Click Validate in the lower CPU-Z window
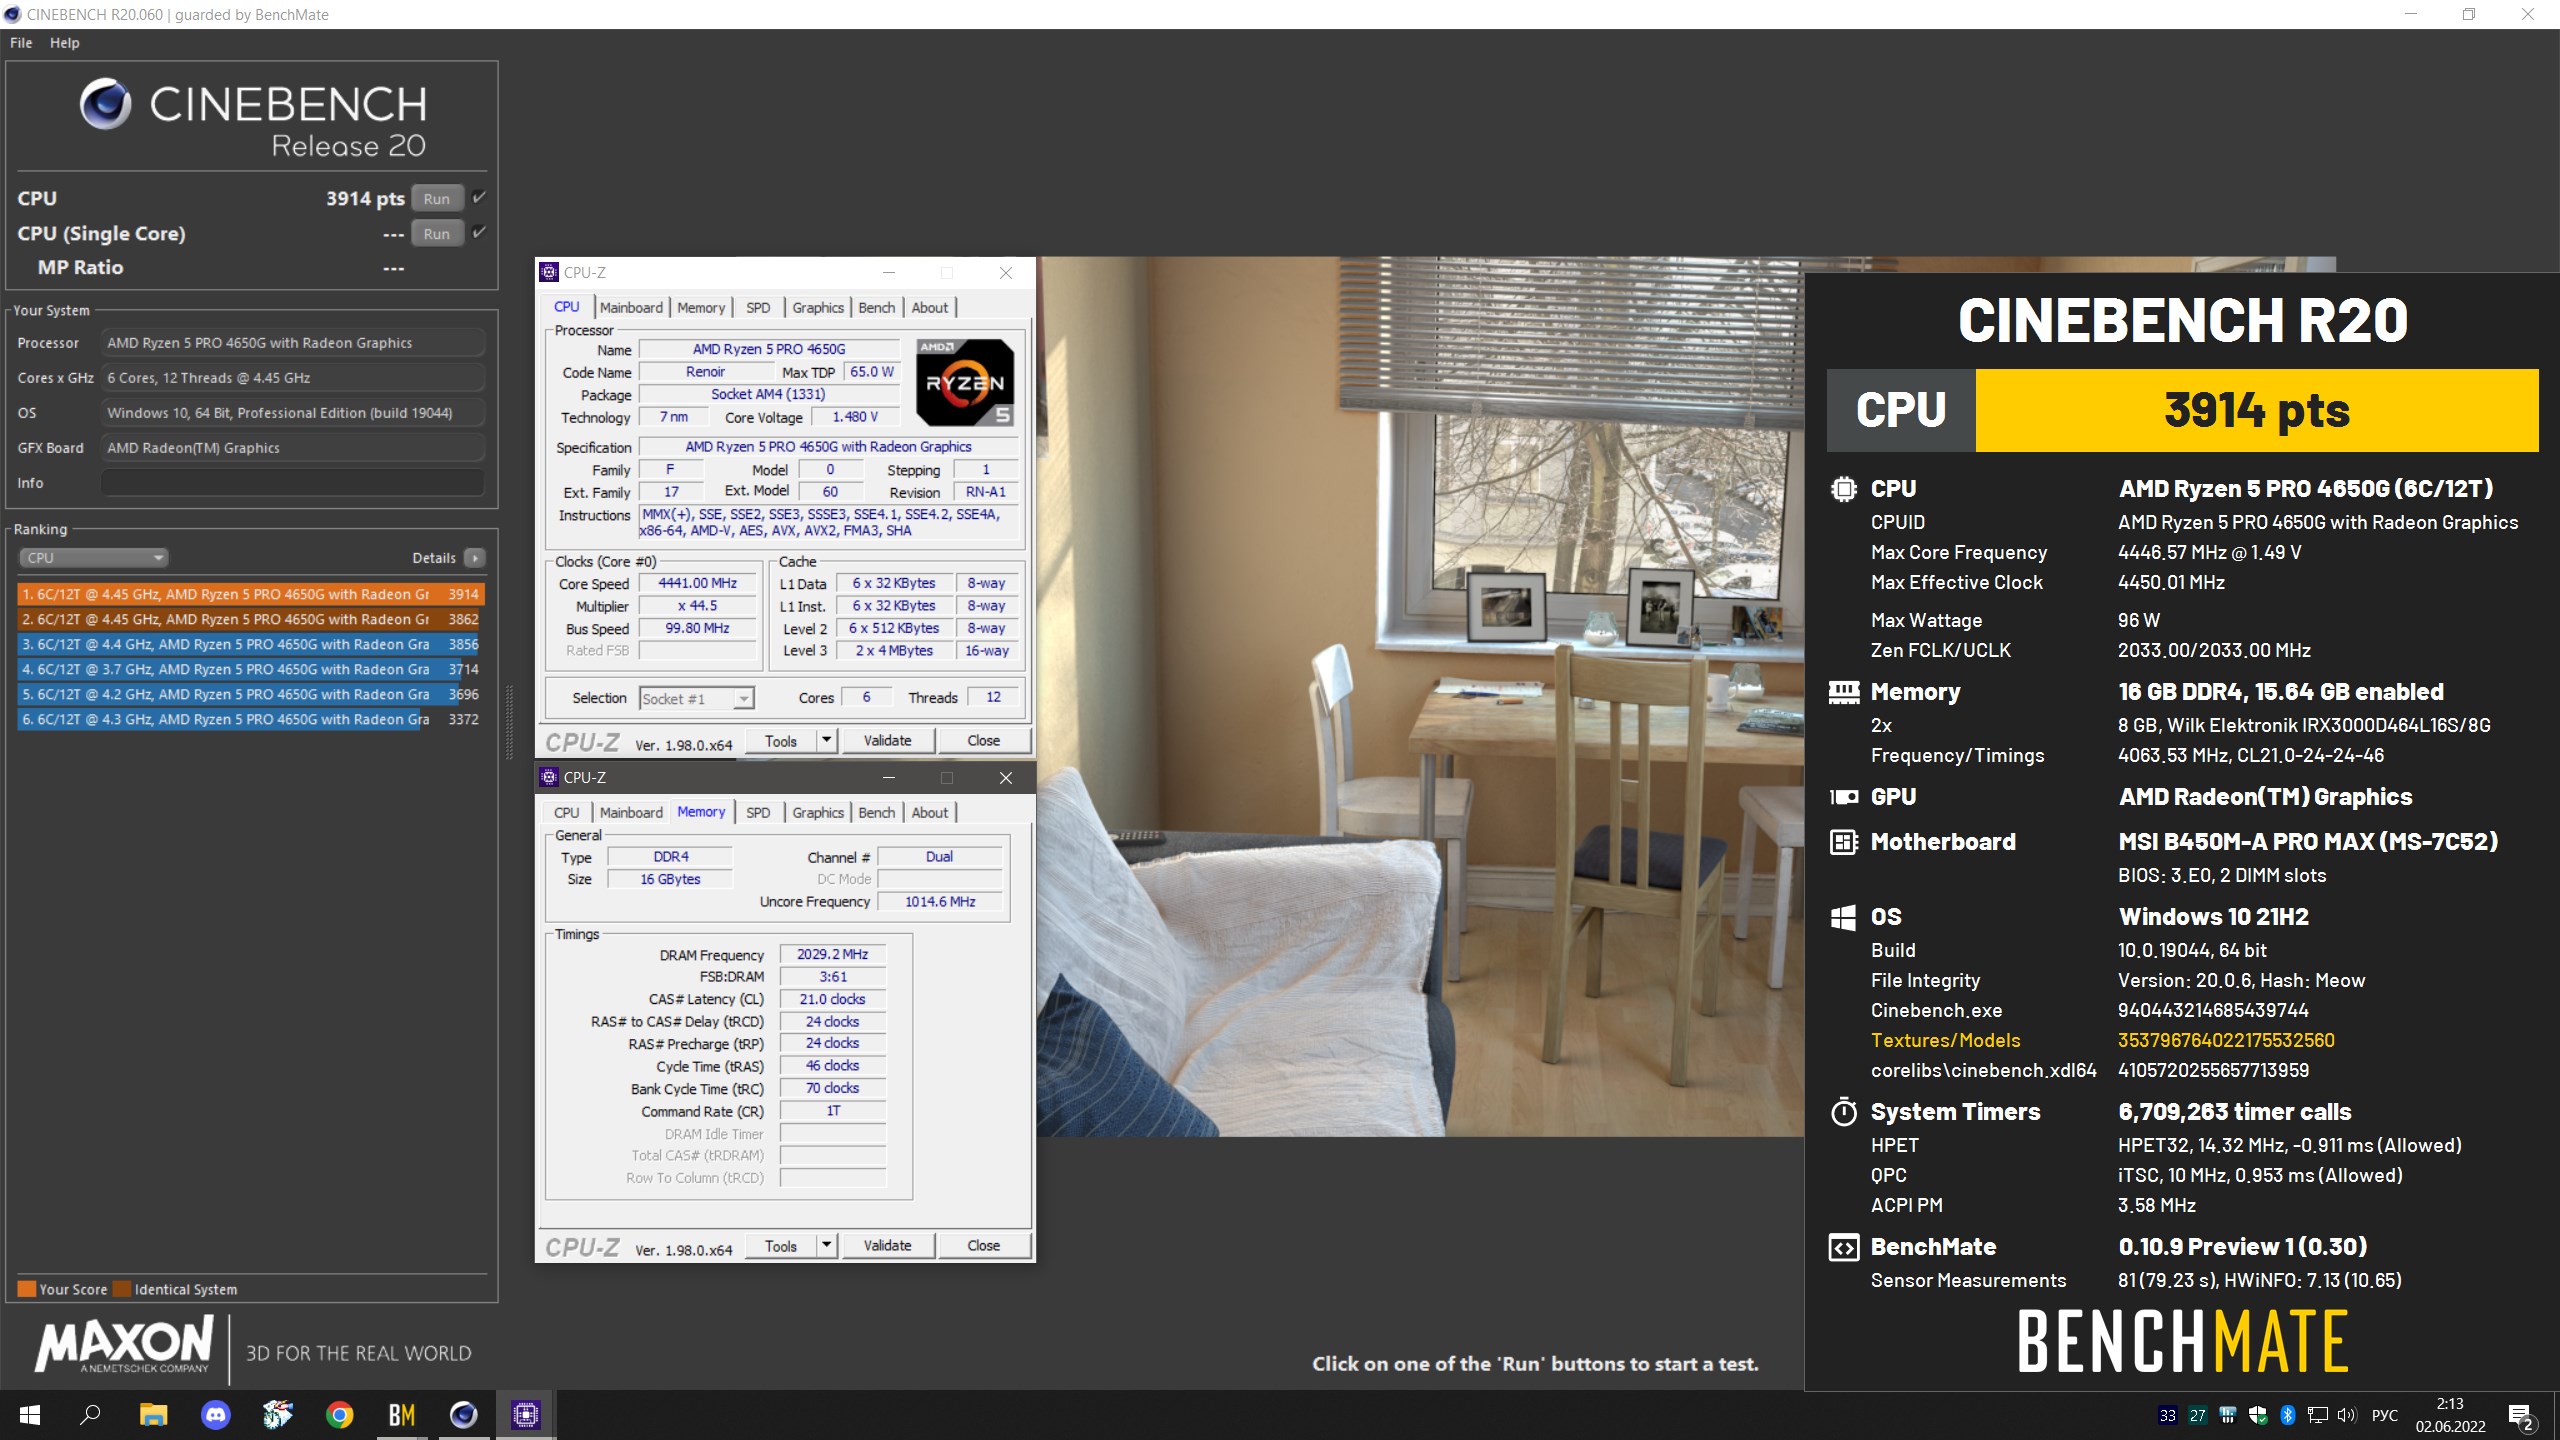The width and height of the screenshot is (2560, 1440). pyautogui.click(x=888, y=1245)
